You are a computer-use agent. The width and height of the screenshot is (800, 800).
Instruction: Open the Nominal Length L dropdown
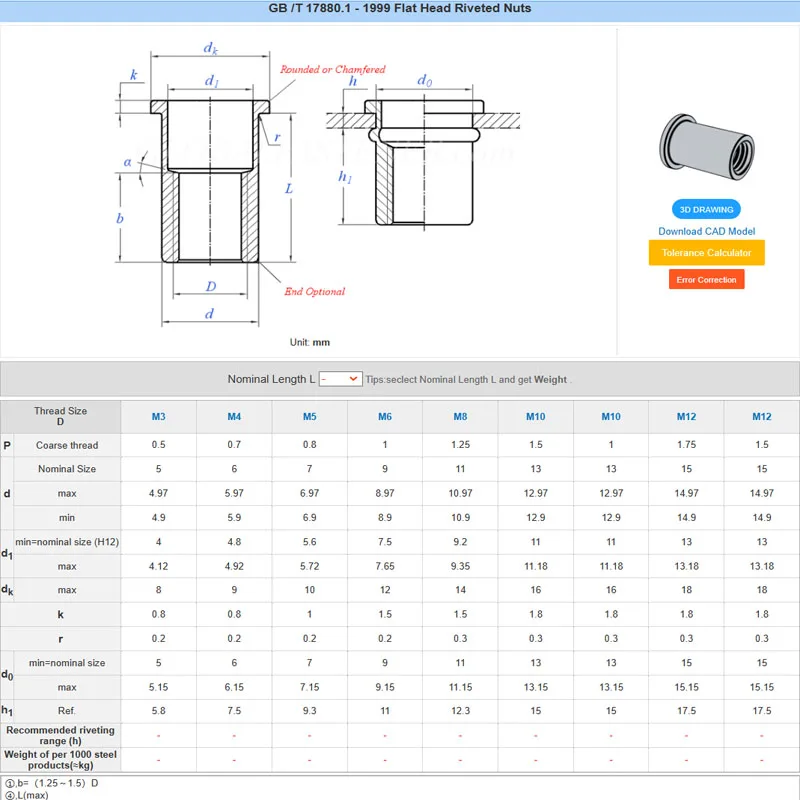340,379
